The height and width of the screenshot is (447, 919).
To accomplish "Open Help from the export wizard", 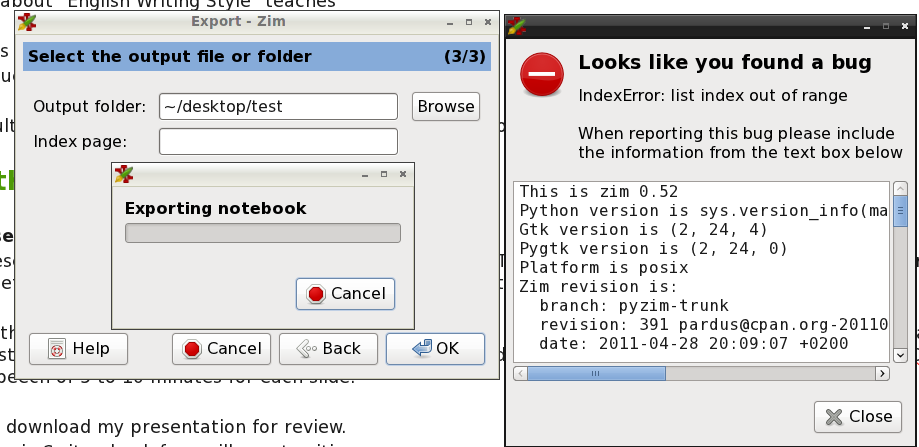I will [78, 348].
